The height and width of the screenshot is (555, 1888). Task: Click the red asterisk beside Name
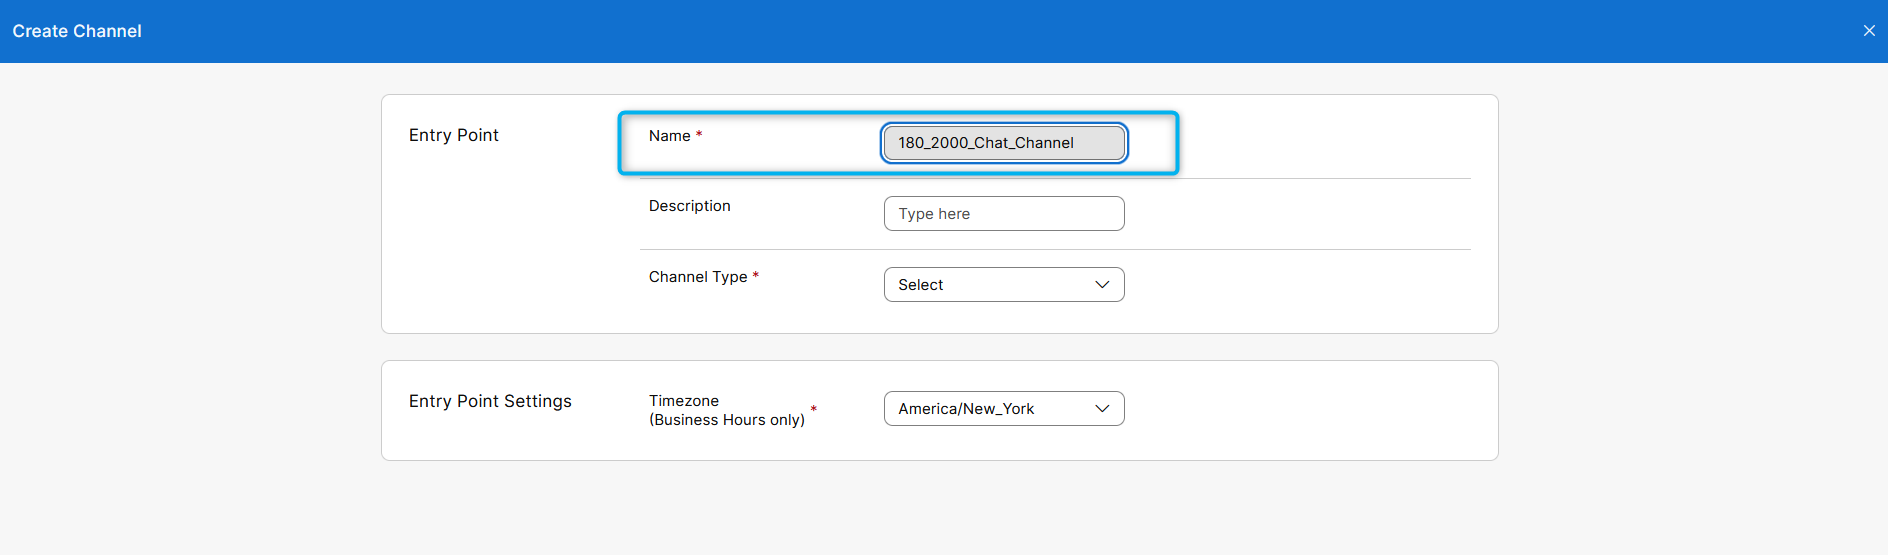pos(699,134)
